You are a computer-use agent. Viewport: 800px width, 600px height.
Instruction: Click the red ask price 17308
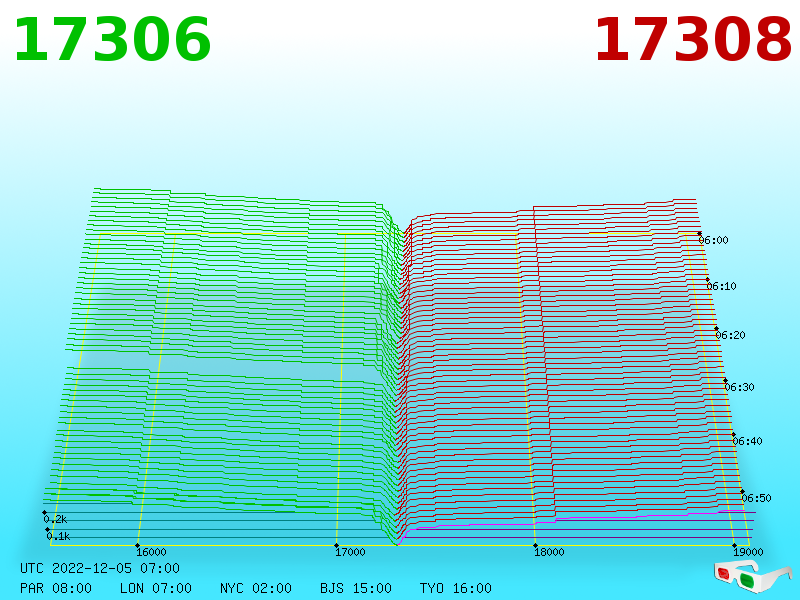693,40
